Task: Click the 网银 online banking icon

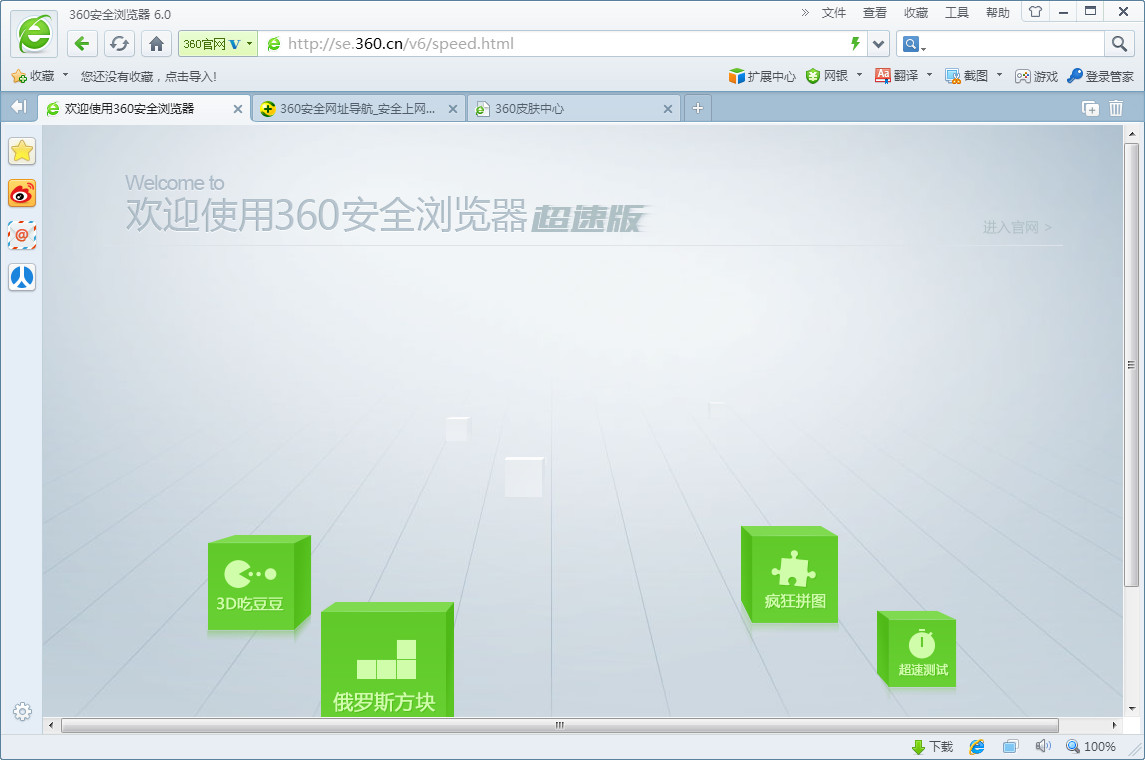Action: (827, 76)
